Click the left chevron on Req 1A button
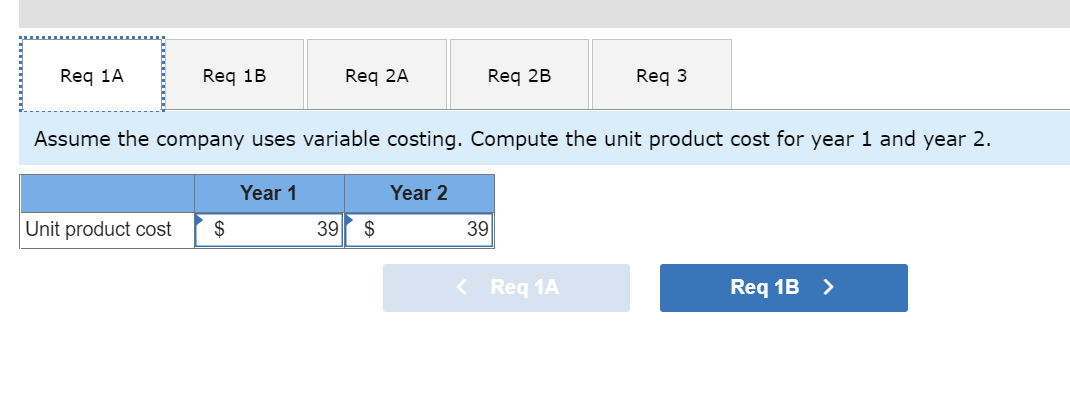Image resolution: width=1070 pixels, height=406 pixels. point(462,288)
